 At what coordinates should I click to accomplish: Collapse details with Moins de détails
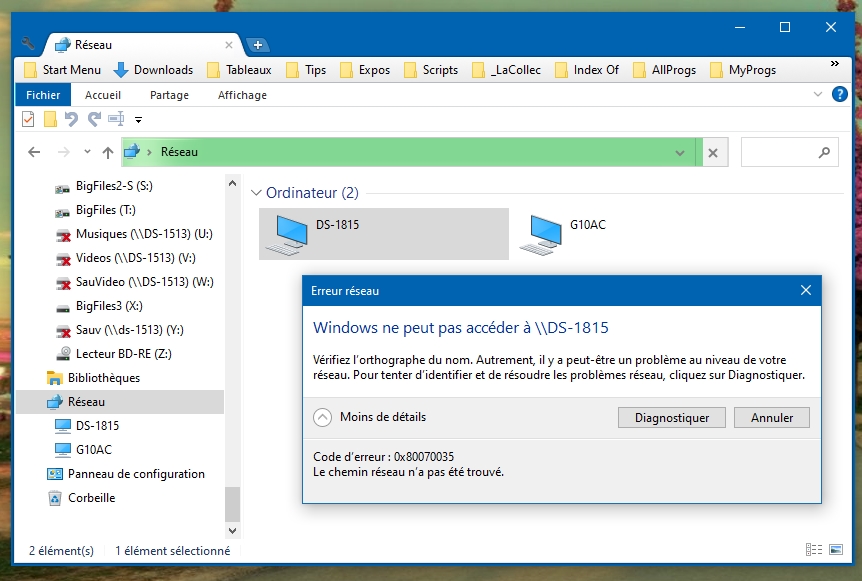[369, 417]
